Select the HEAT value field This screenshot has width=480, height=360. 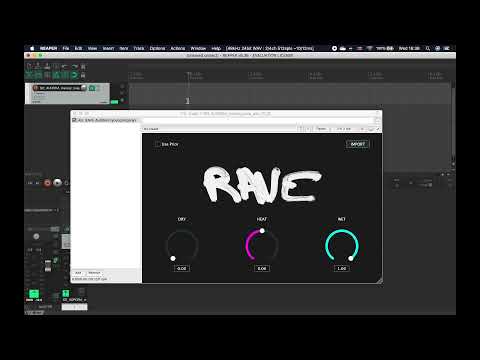tap(262, 268)
